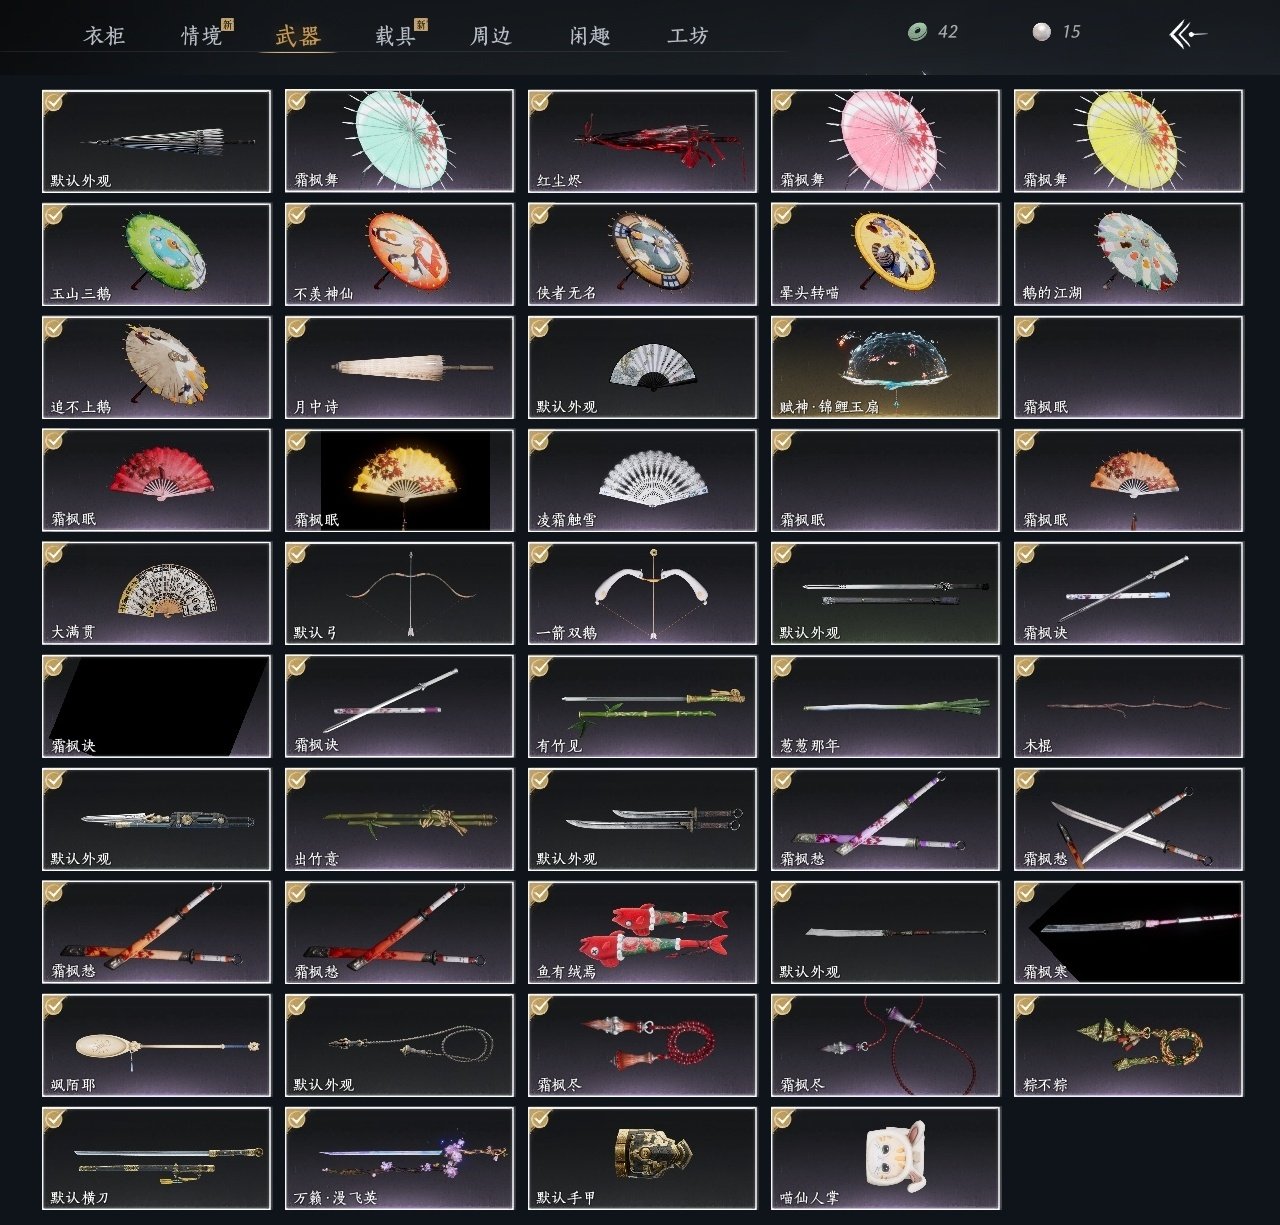This screenshot has width=1280, height=1225.
Task: Choose the 赋神·锦鲤玉扇 koi fan skin
Action: tap(885, 367)
